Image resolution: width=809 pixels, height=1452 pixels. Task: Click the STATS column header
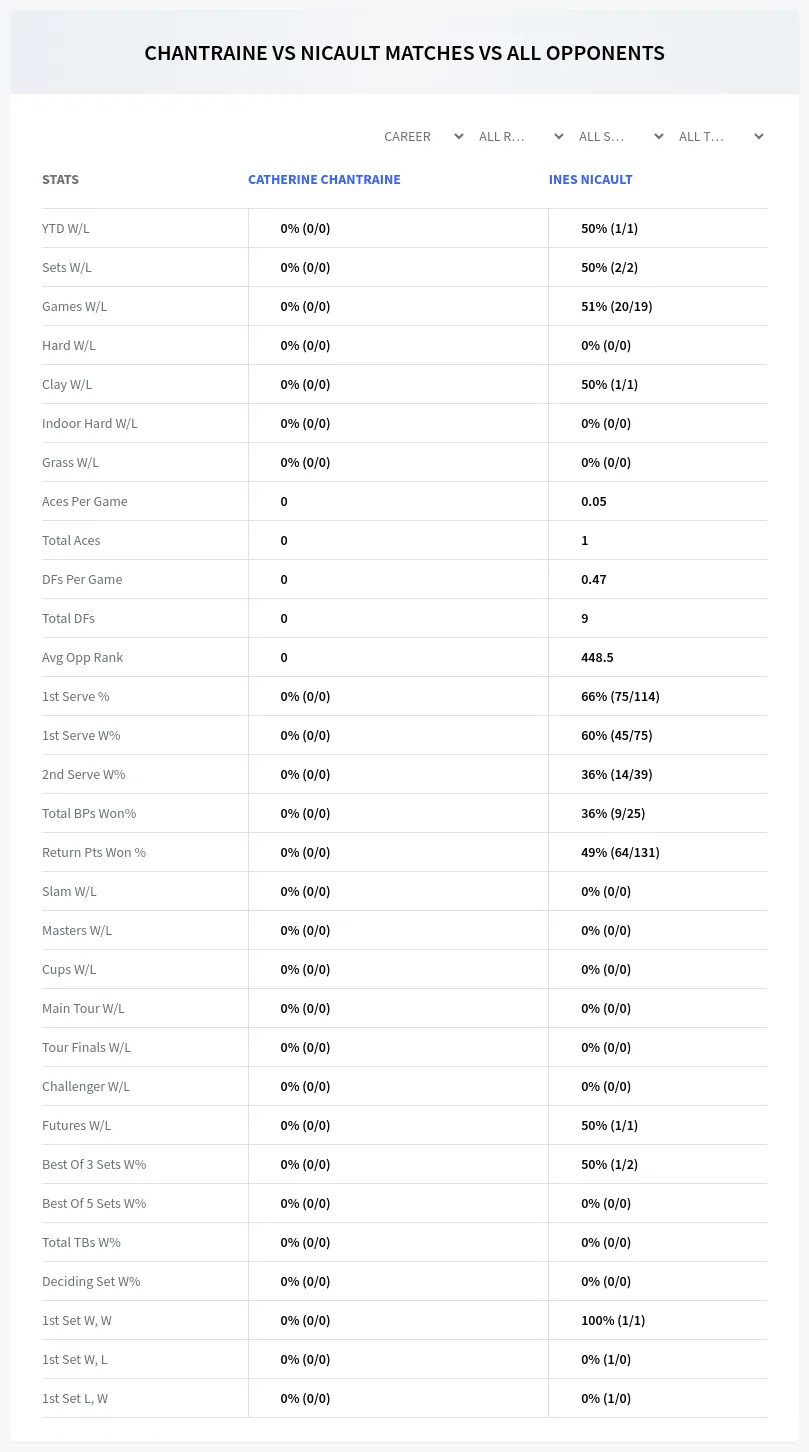point(60,180)
